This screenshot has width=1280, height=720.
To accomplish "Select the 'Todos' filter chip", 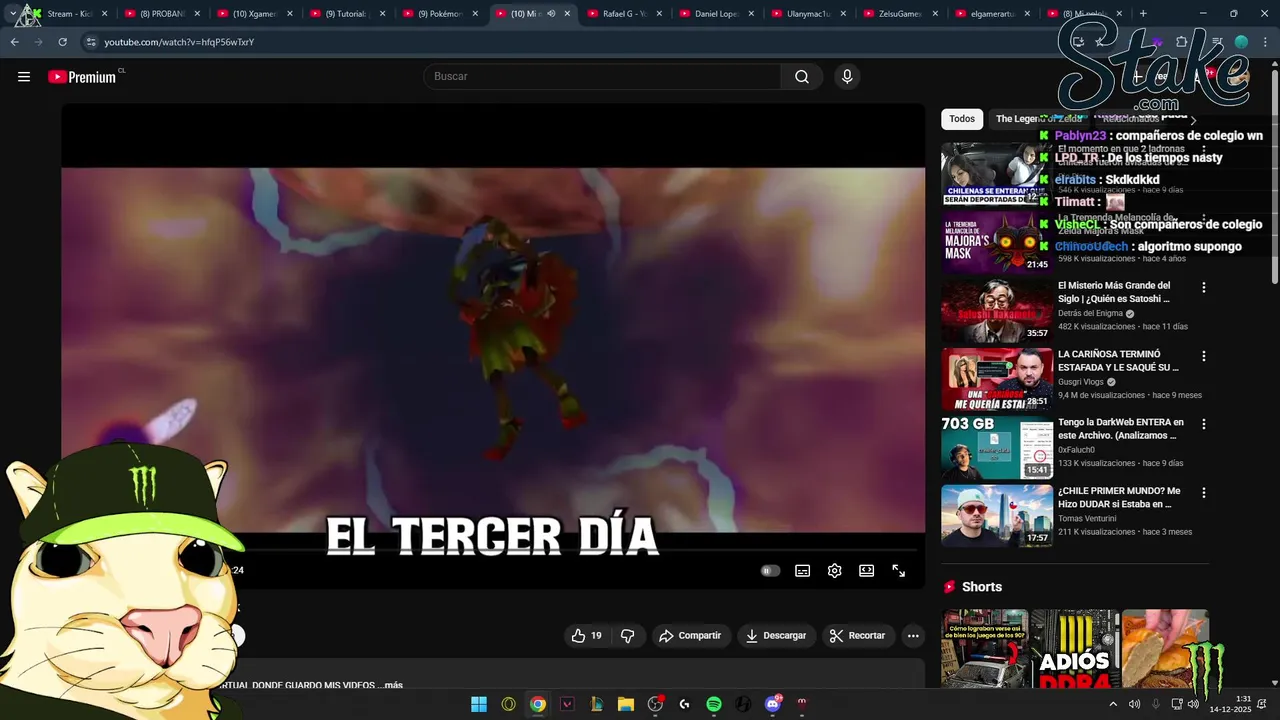I will [x=962, y=119].
